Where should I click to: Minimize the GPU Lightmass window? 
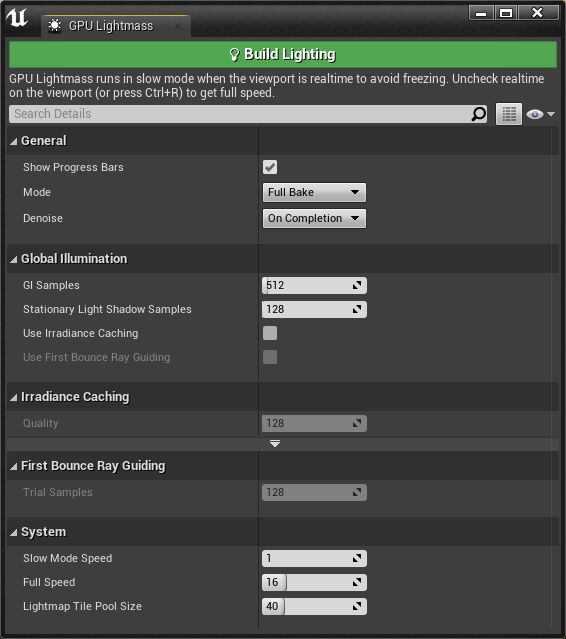click(481, 13)
